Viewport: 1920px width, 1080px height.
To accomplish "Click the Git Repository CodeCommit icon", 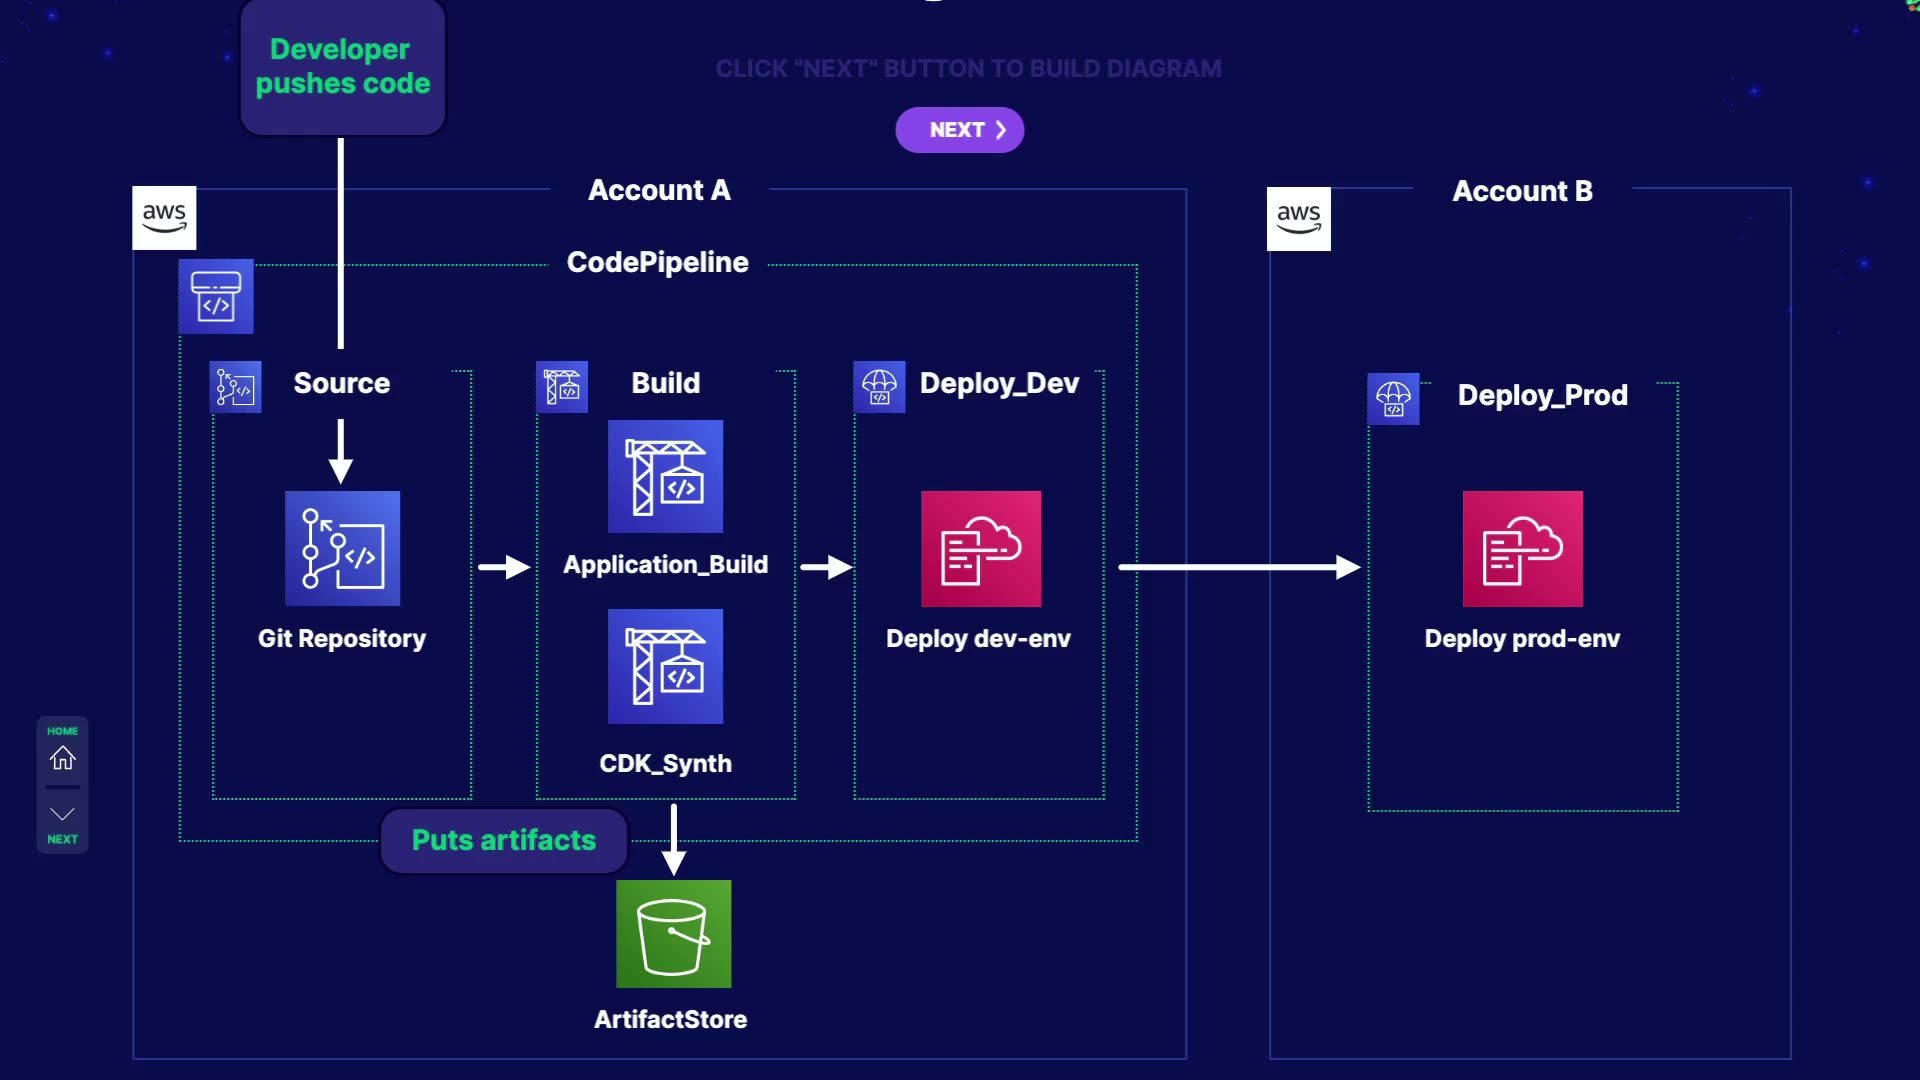I will point(342,548).
